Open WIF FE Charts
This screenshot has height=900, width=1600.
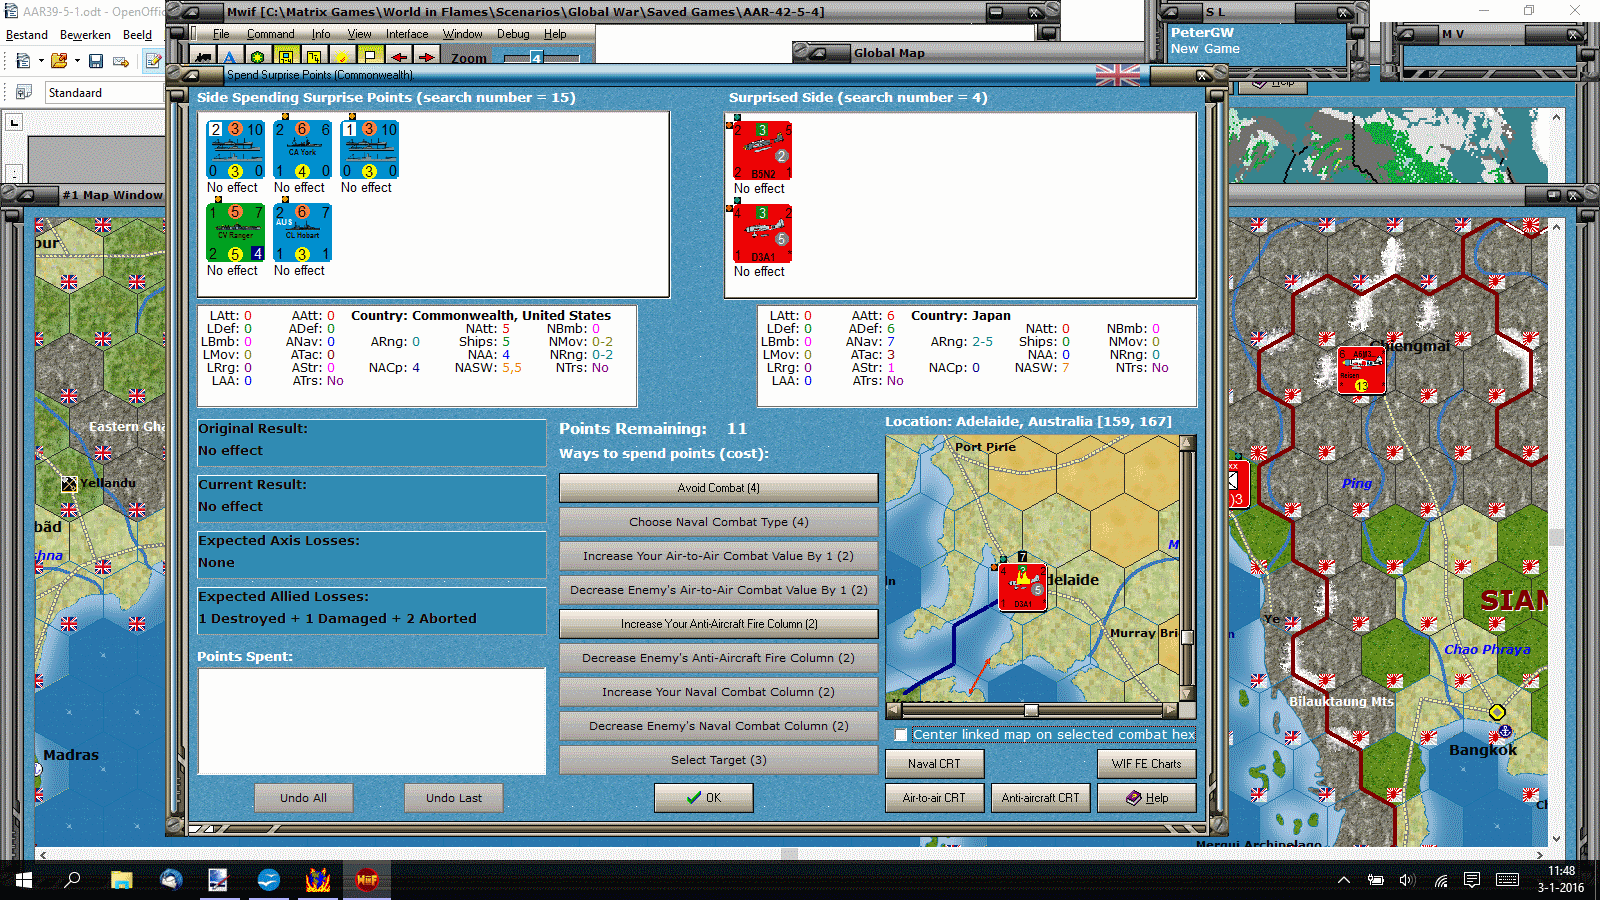point(1146,764)
